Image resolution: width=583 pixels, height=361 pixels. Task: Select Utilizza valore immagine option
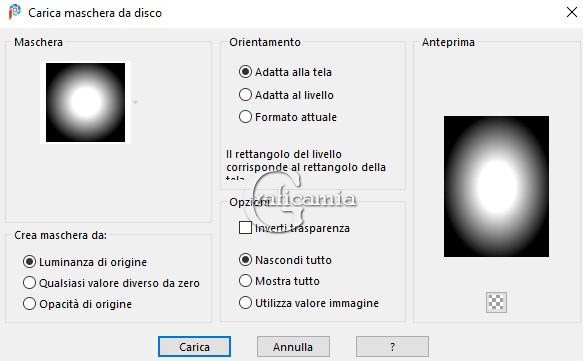(x=309, y=303)
